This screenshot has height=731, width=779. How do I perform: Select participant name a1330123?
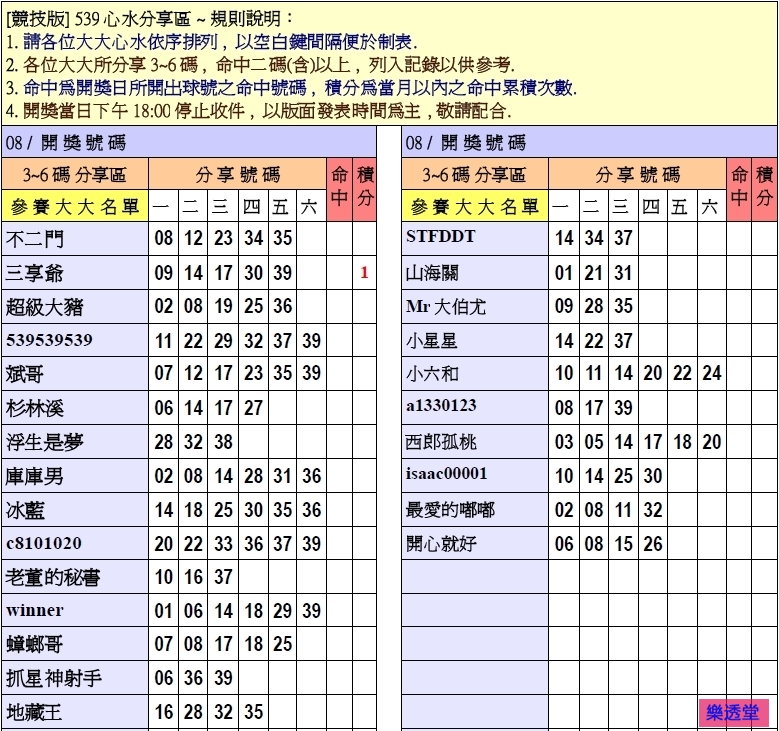pyautogui.click(x=441, y=406)
